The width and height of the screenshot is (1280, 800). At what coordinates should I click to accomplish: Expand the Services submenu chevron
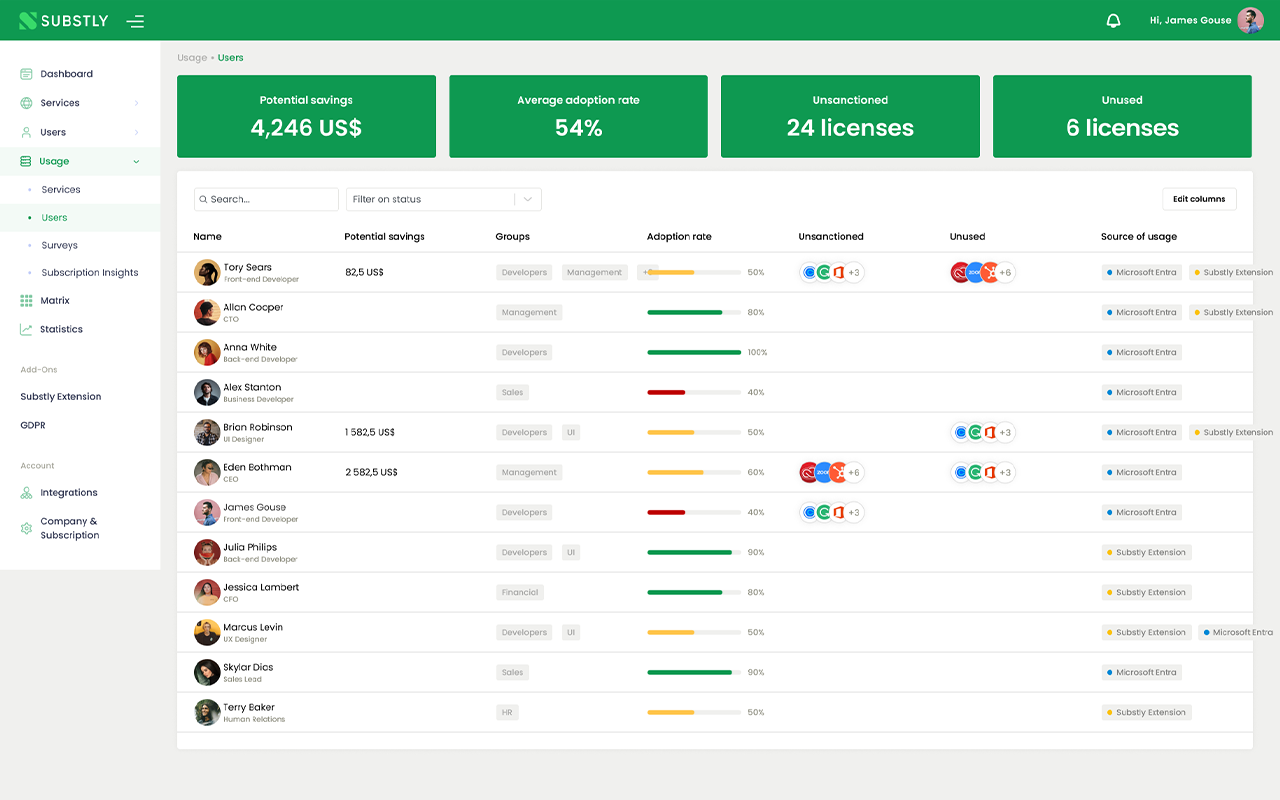coord(136,103)
